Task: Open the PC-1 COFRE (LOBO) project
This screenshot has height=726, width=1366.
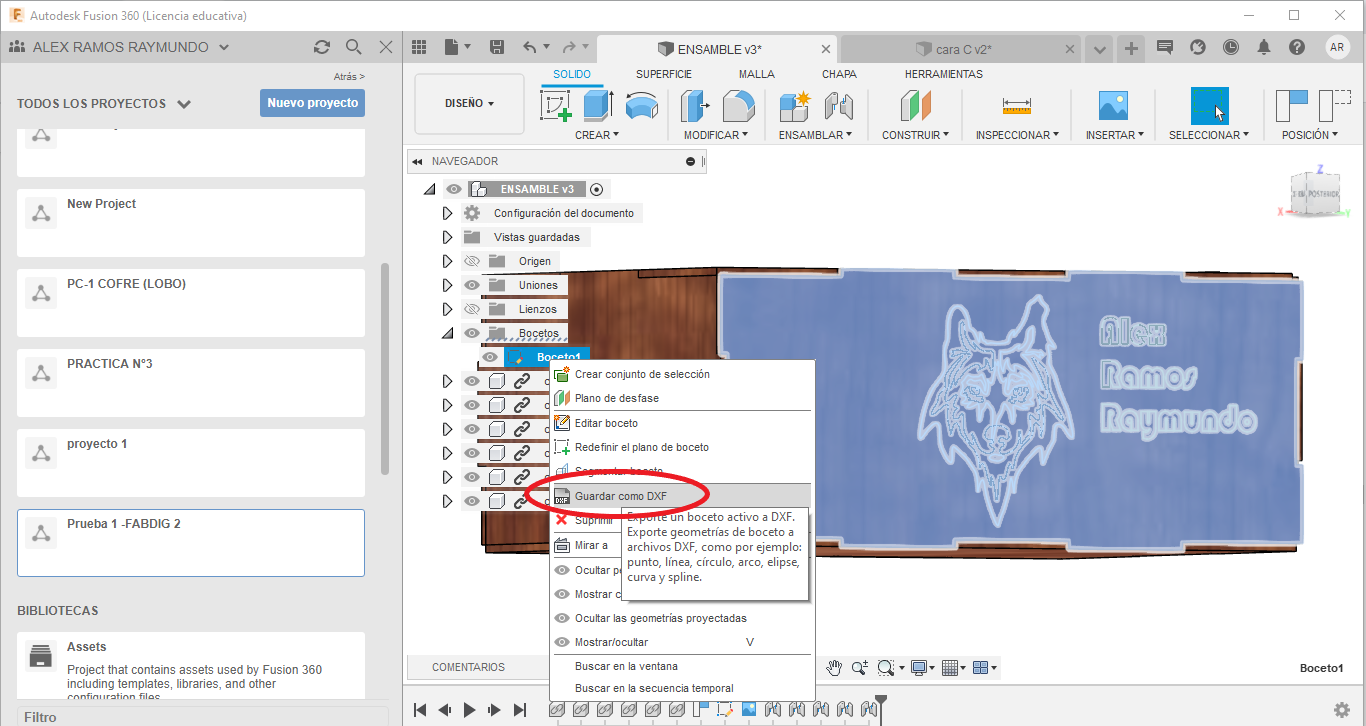Action: coord(191,303)
